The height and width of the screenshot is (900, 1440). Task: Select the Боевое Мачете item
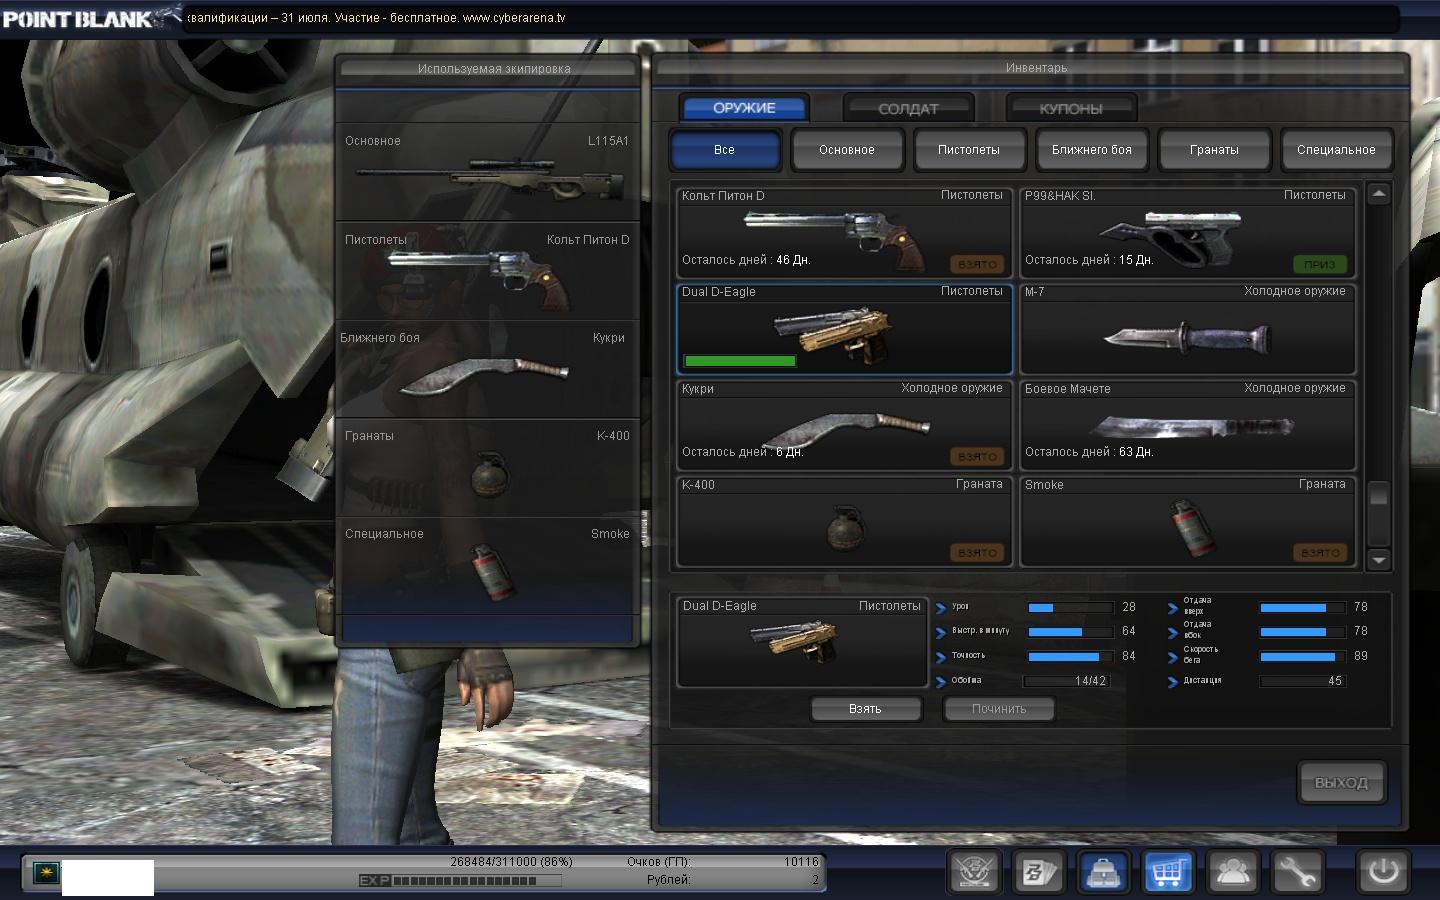pyautogui.click(x=1187, y=426)
